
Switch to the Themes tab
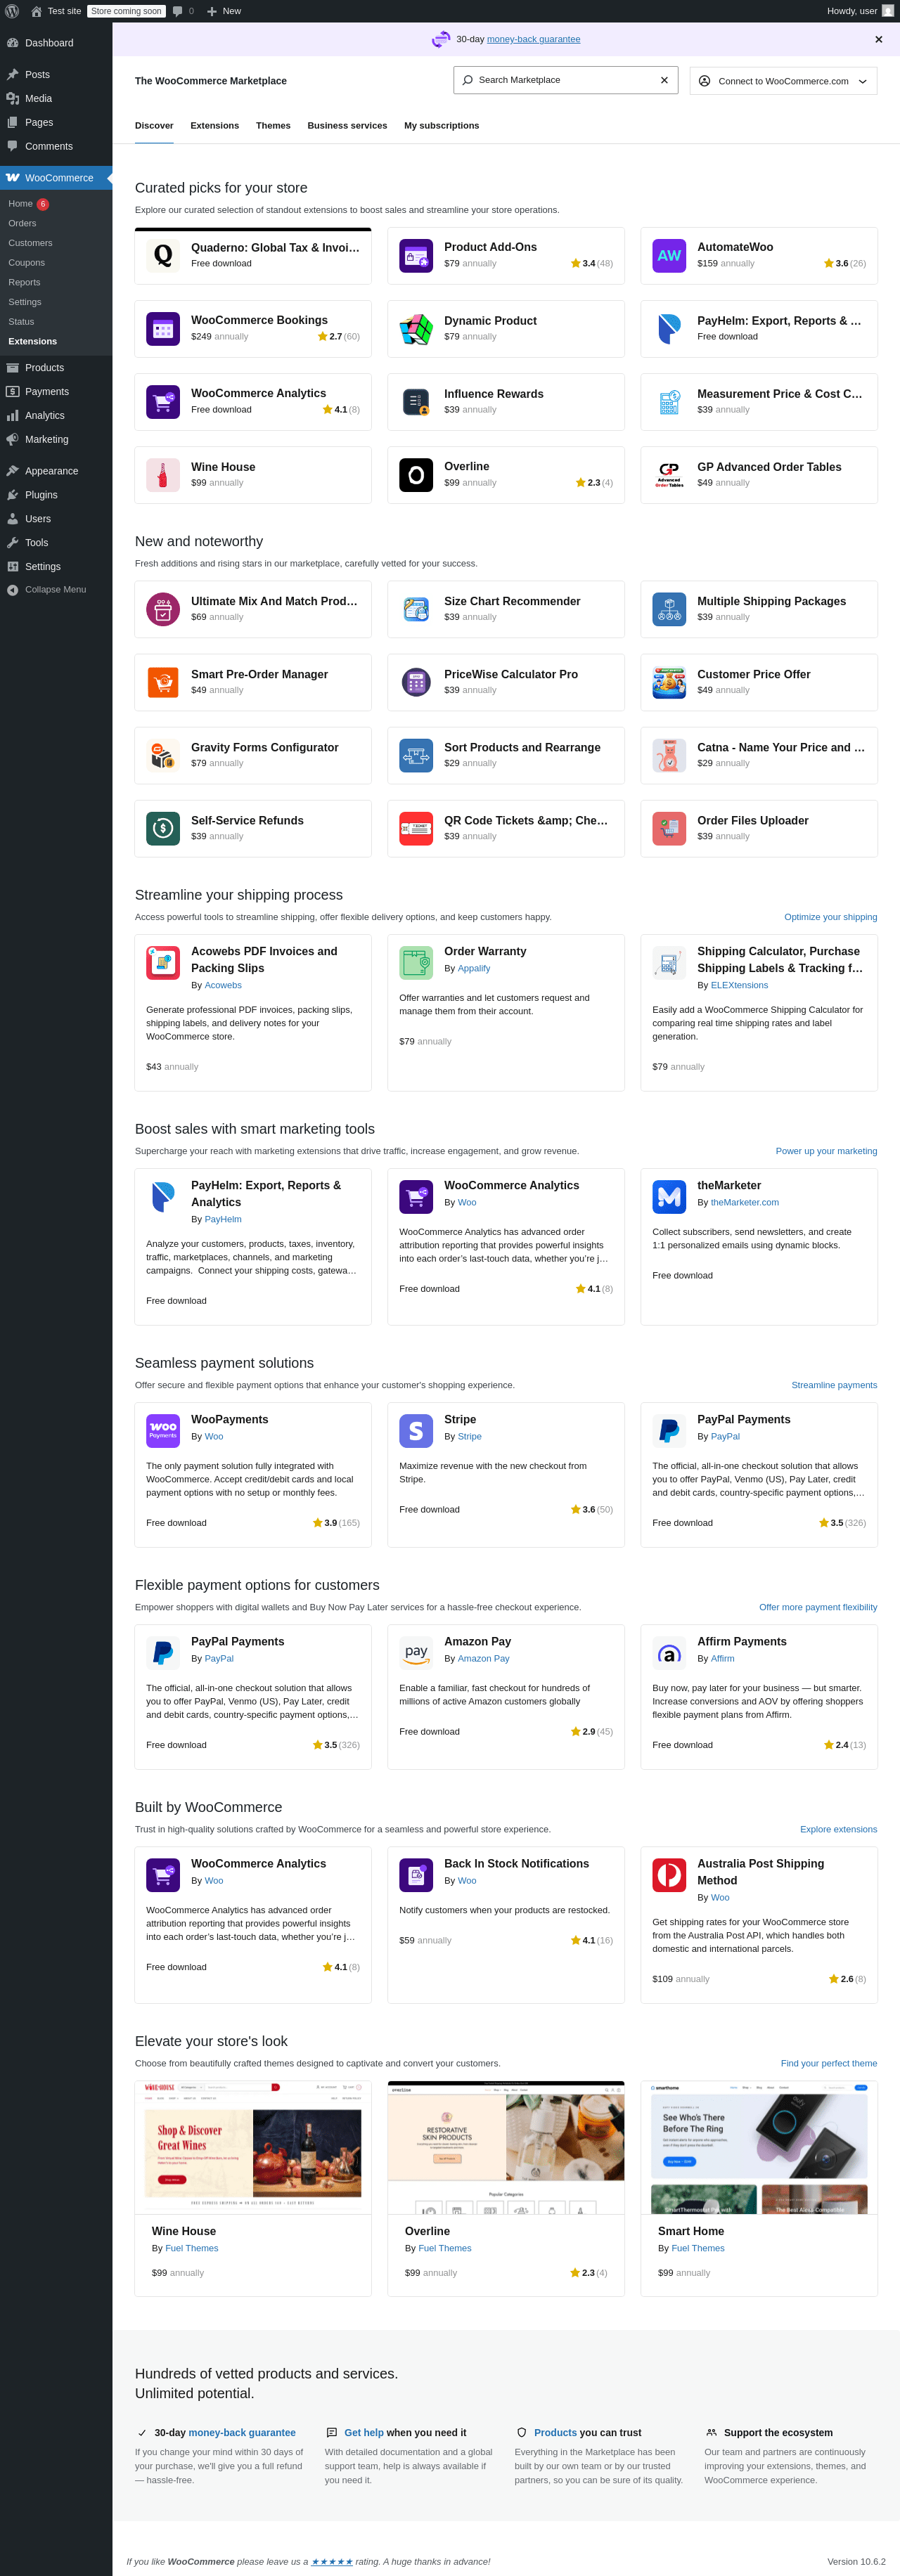pyautogui.click(x=273, y=126)
